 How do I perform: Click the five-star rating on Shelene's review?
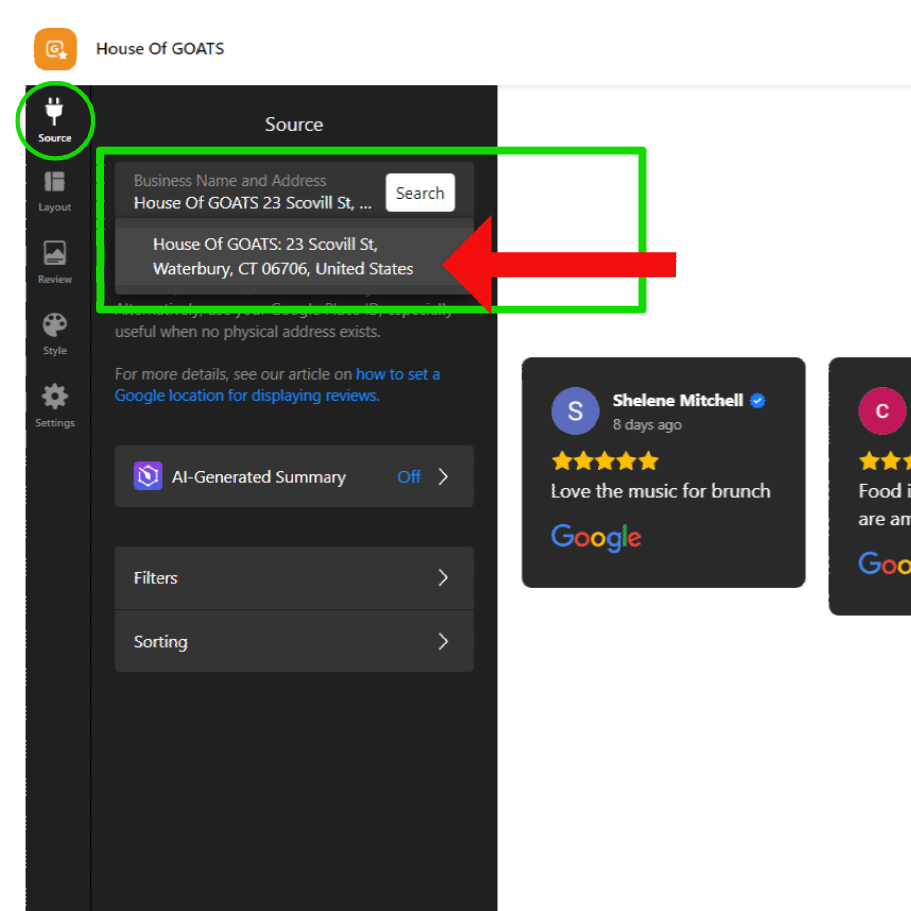coord(605,461)
